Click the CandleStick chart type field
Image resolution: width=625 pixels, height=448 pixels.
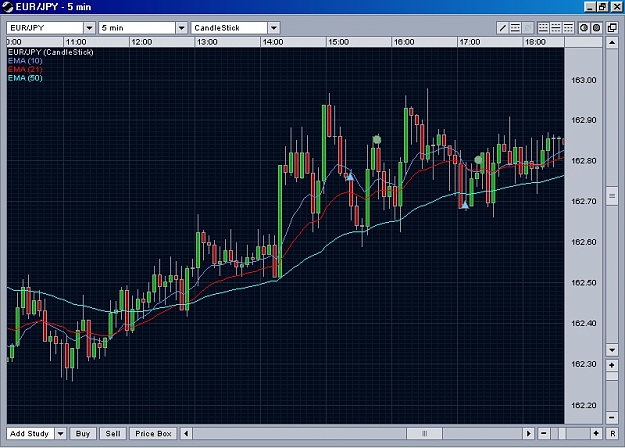click(229, 28)
